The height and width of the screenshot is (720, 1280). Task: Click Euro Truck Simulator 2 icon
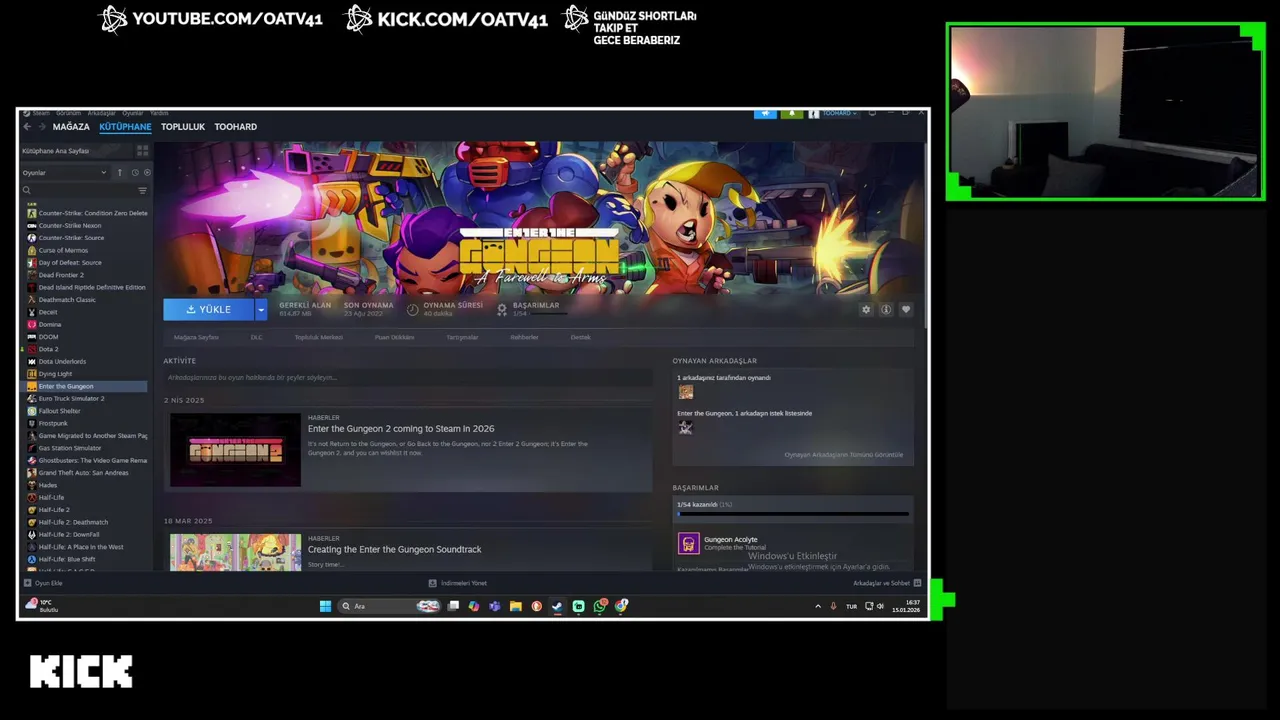click(32, 398)
